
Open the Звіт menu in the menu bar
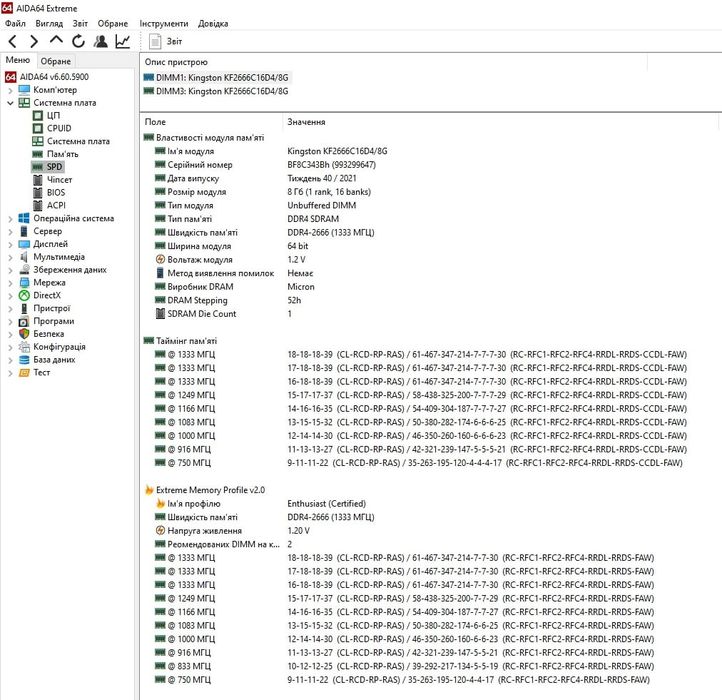click(x=80, y=23)
